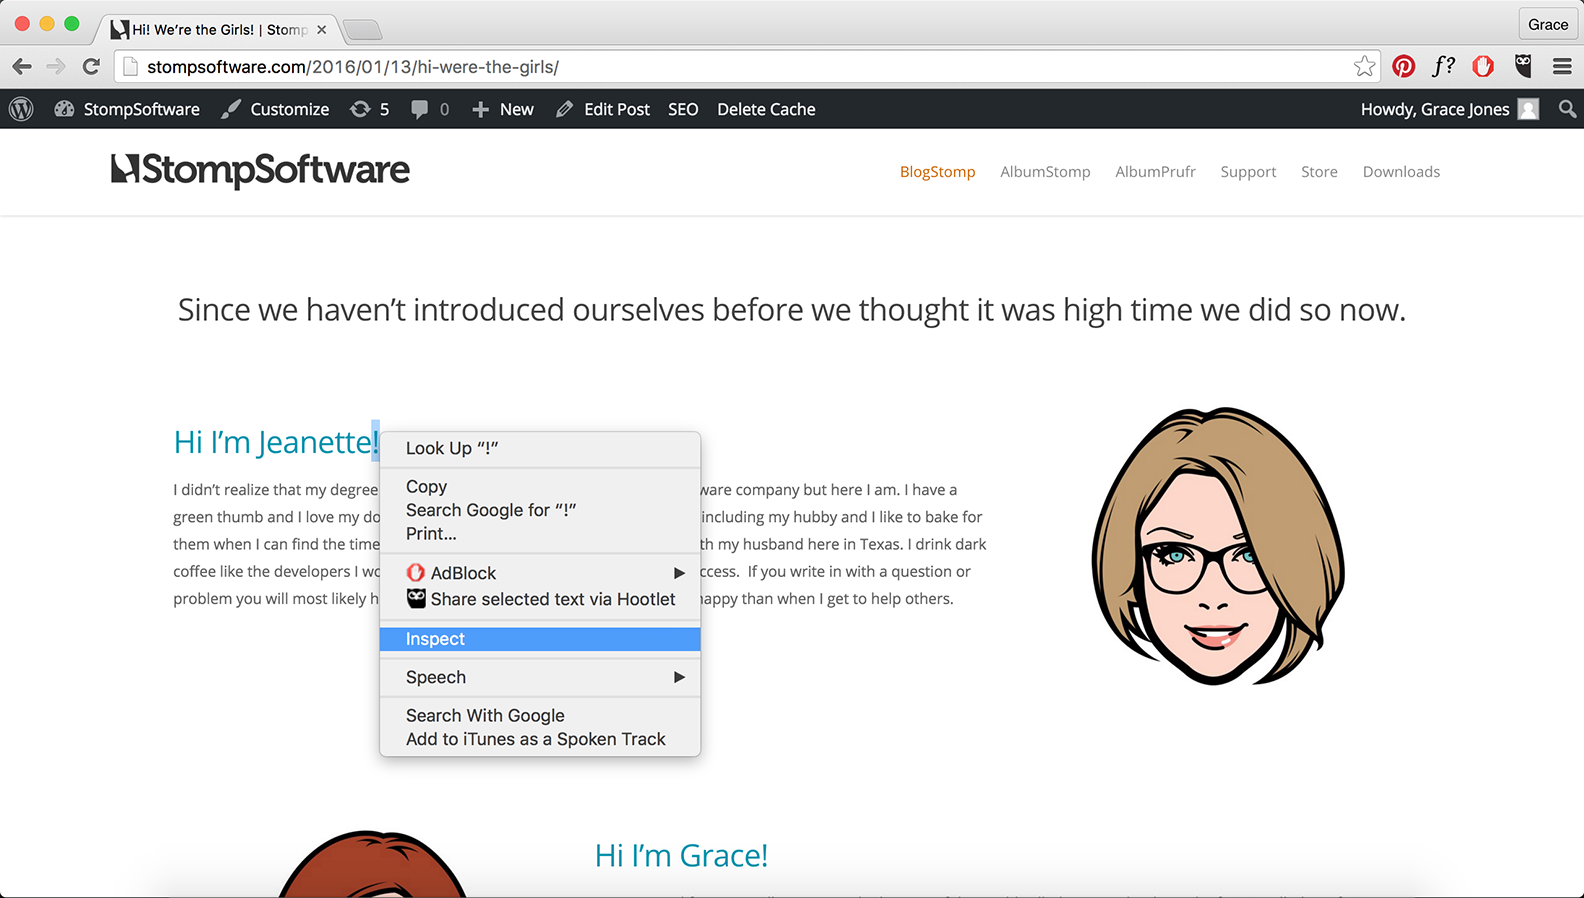
Task: Choose Add to iTunes as a Spoken Track
Action: coord(540,739)
